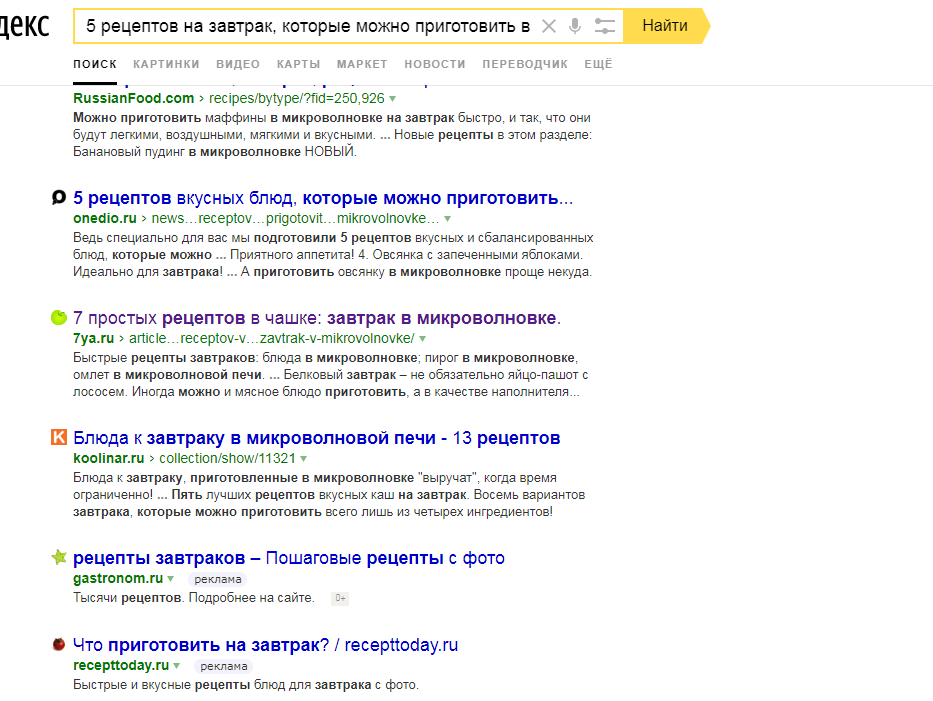Image resolution: width=933 pixels, height=701 pixels.
Task: Expand dropdown arrow next to 7ya.ru URL
Action: tap(422, 339)
